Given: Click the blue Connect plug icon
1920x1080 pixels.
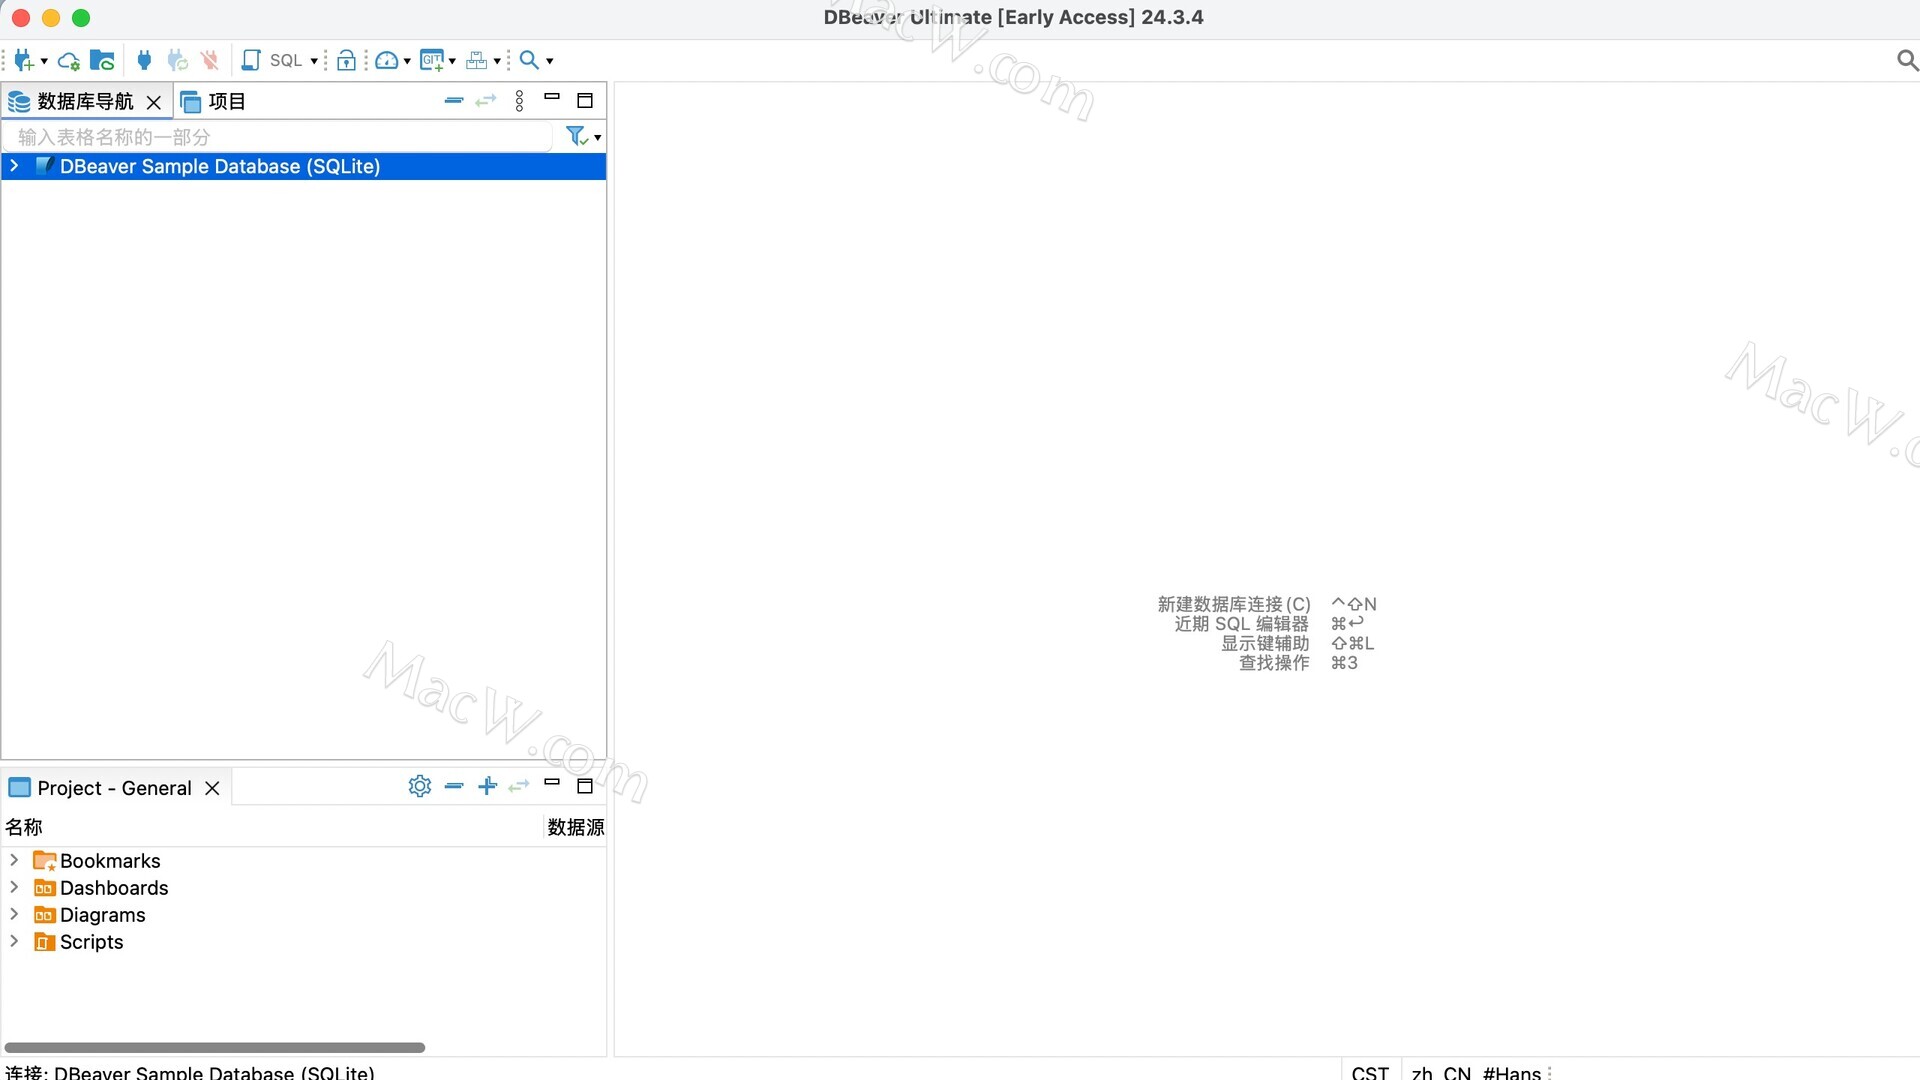Looking at the screenshot, I should pyautogui.click(x=145, y=61).
